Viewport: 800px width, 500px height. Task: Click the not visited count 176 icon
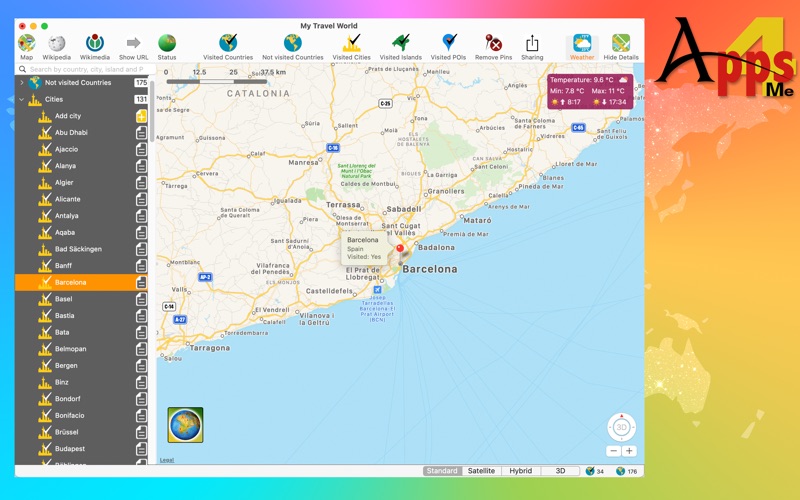(x=620, y=471)
